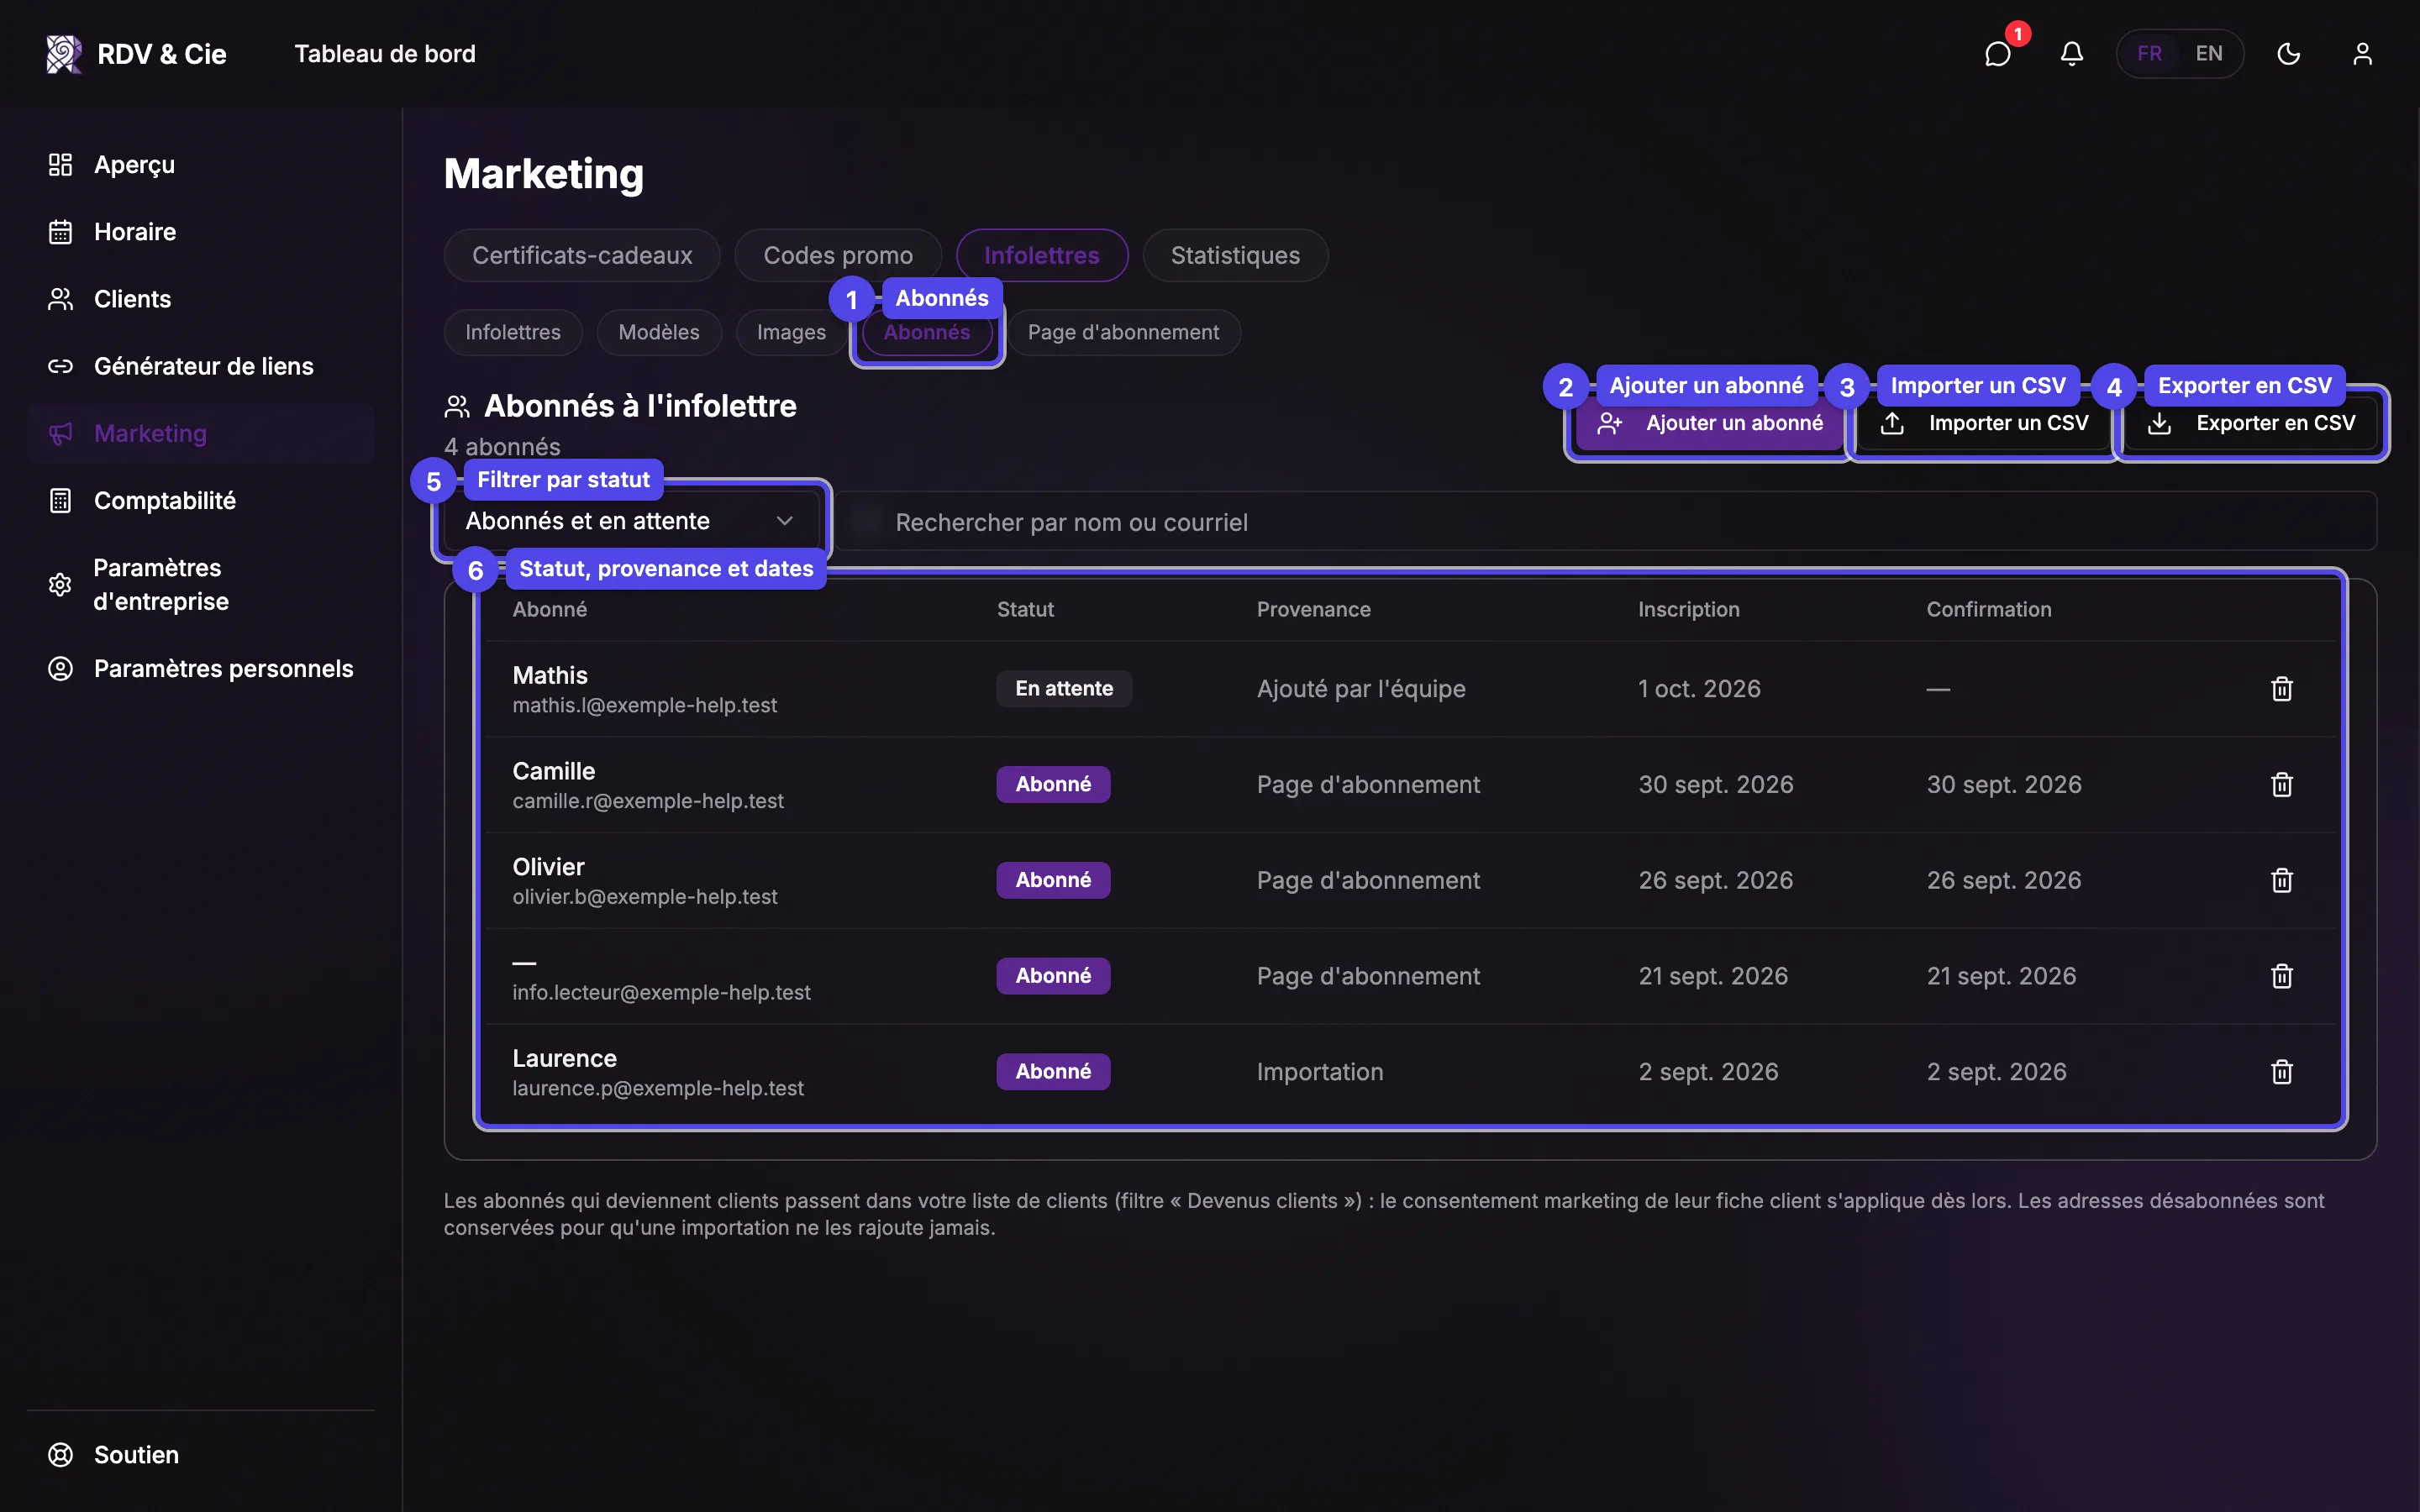This screenshot has height=1512, width=2420.
Task: Click Importer un CSV button
Action: tap(1984, 423)
